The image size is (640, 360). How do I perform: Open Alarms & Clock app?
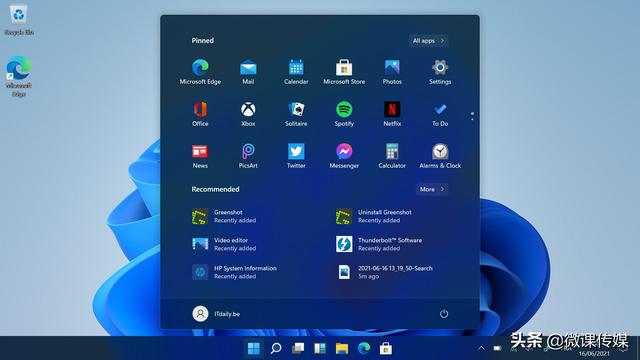(440, 156)
